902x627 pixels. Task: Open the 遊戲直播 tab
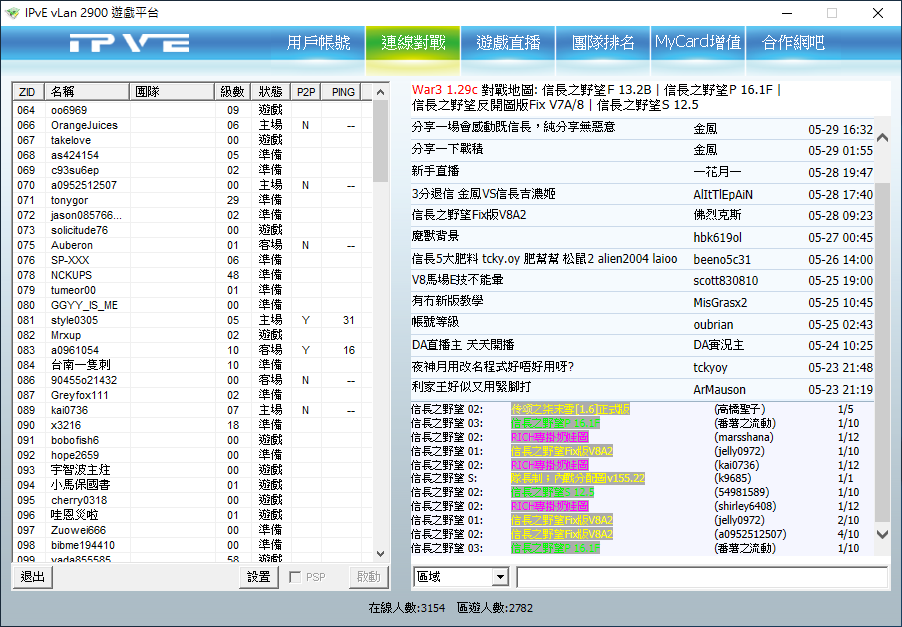tap(508, 43)
